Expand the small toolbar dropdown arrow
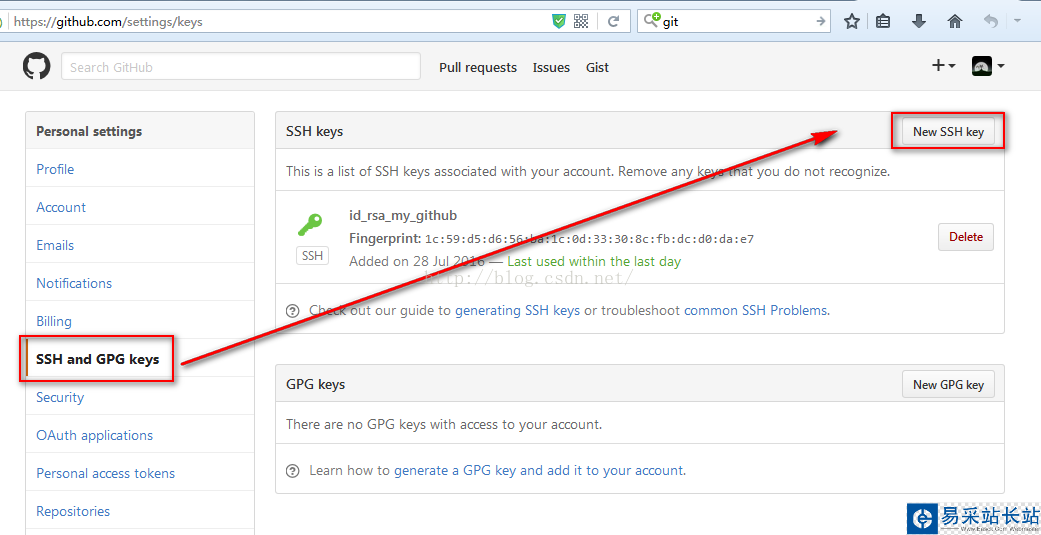Screen dimensions: 1041x535 [1017, 21]
